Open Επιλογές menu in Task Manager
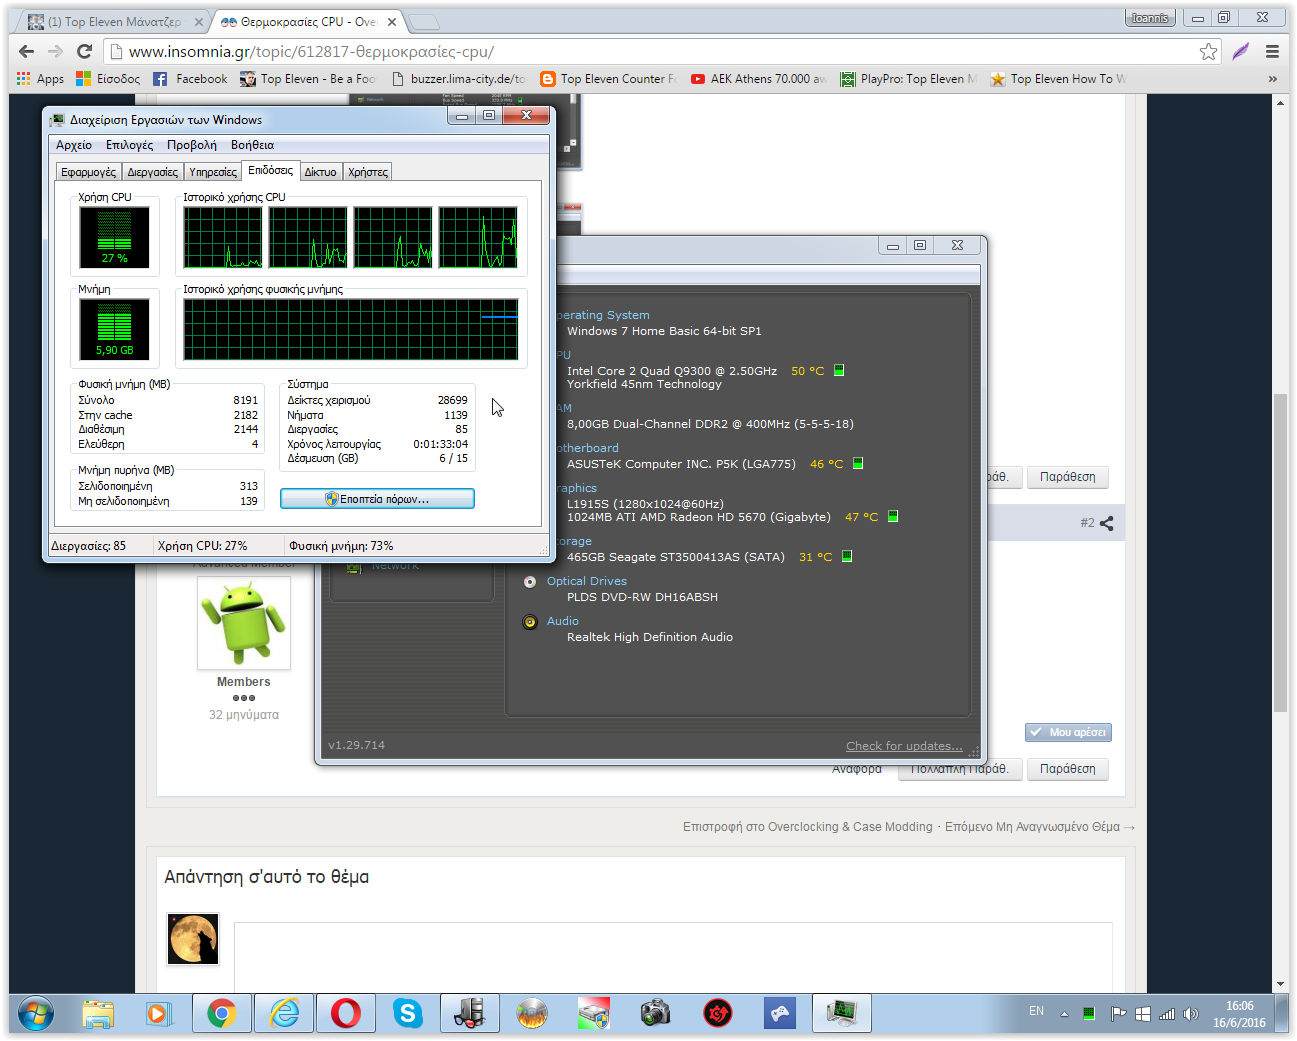The width and height of the screenshot is (1297, 1041). click(x=130, y=145)
